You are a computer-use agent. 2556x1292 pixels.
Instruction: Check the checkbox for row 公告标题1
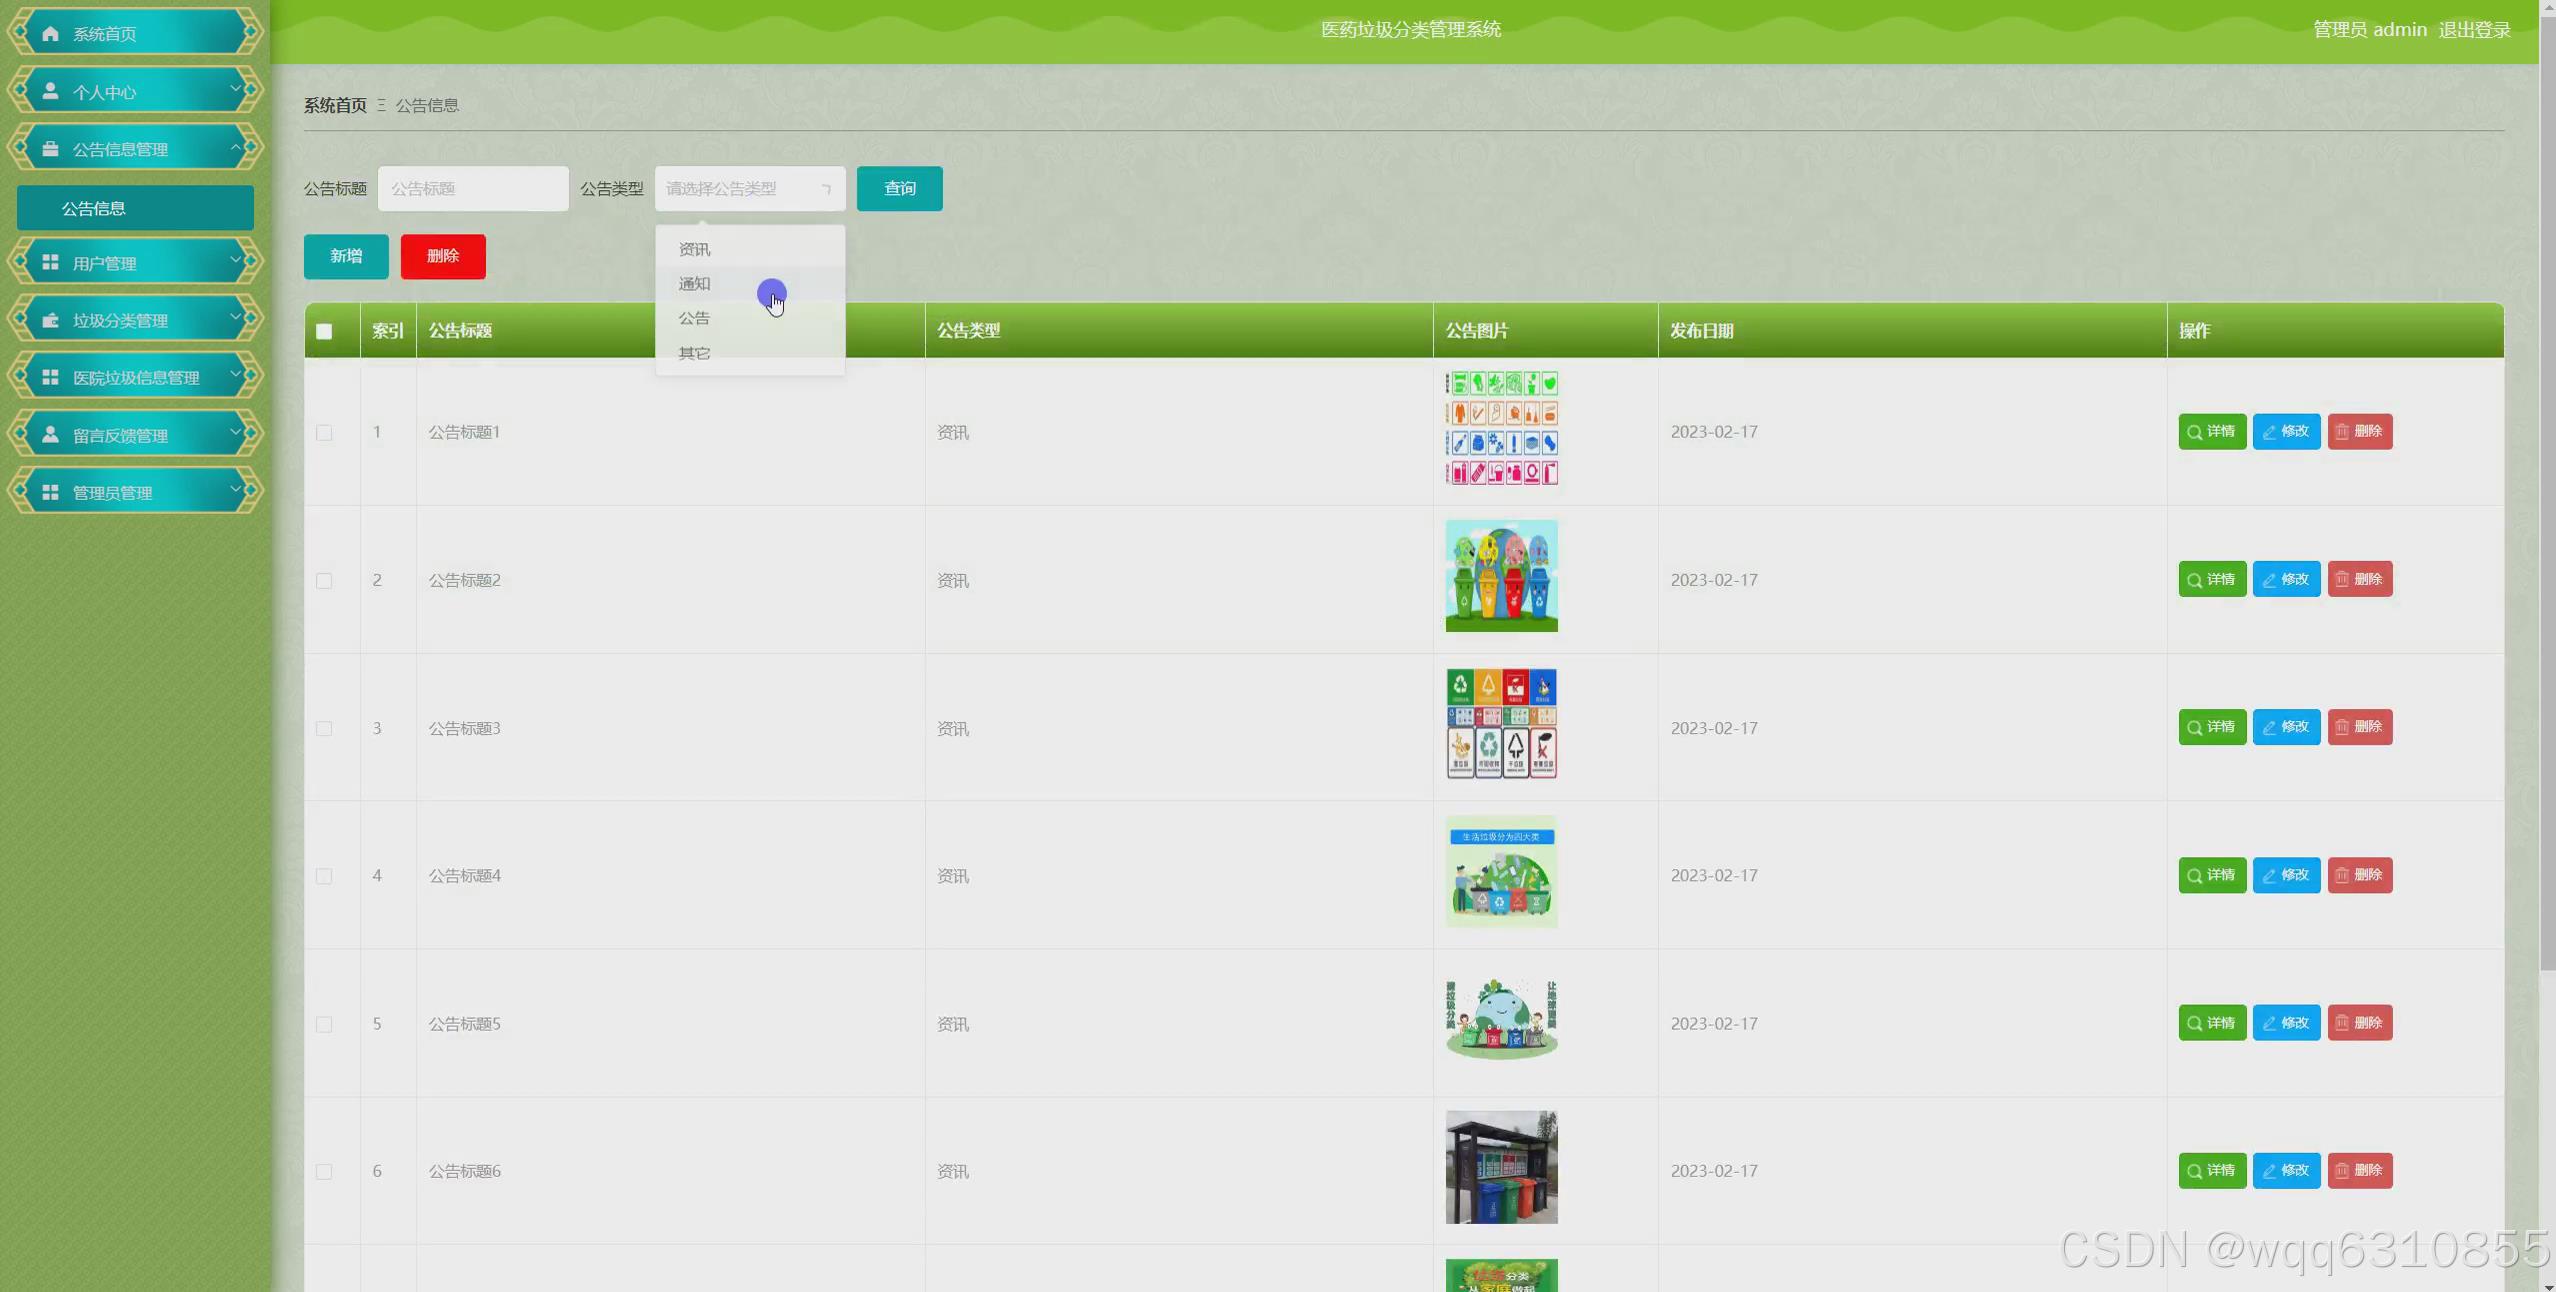tap(324, 432)
